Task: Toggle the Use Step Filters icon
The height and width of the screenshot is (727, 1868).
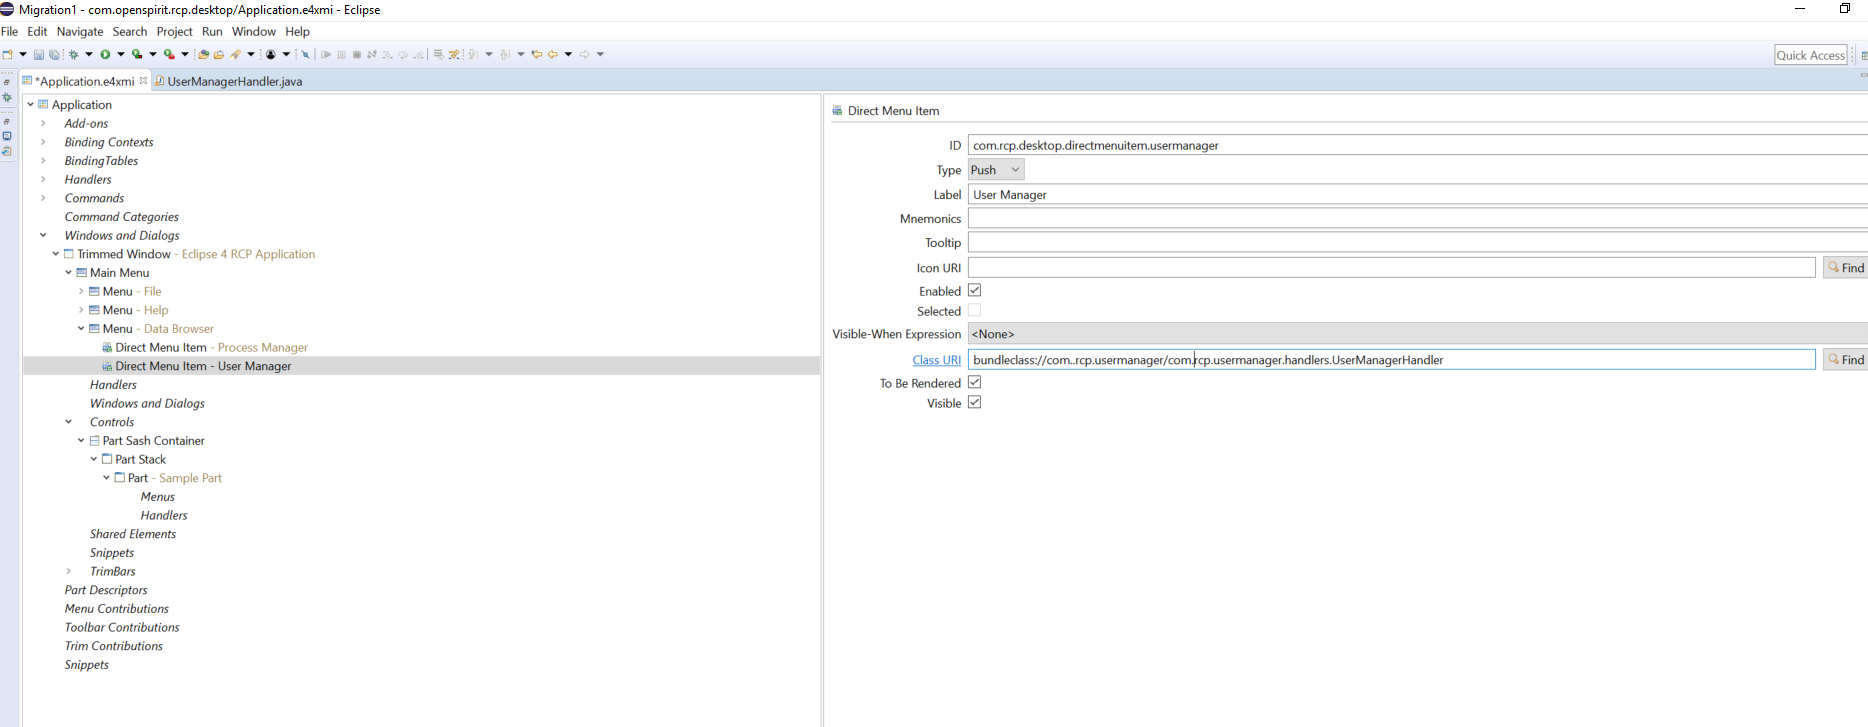Action: tap(453, 54)
